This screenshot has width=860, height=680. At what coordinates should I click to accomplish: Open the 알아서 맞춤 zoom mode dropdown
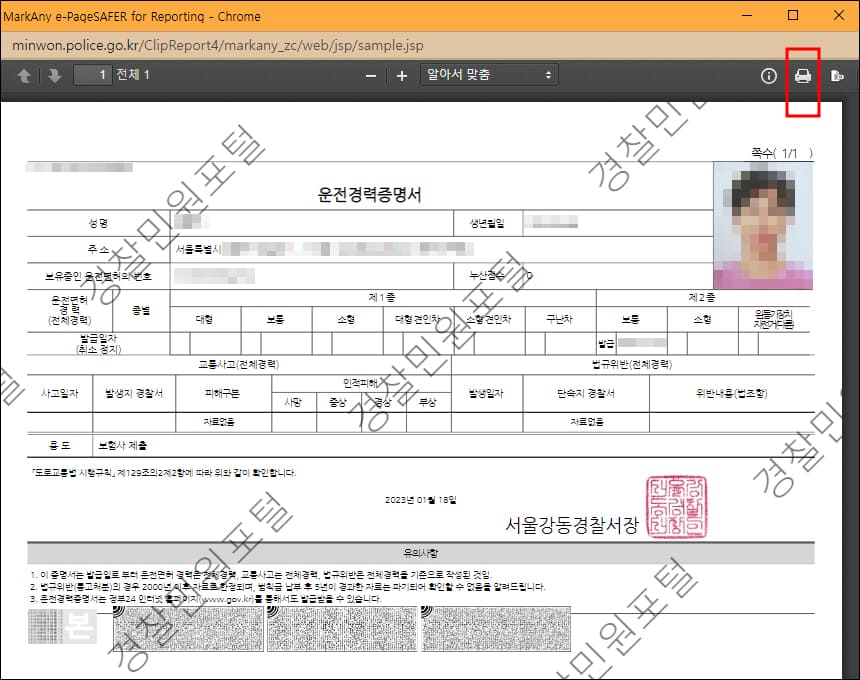487,75
